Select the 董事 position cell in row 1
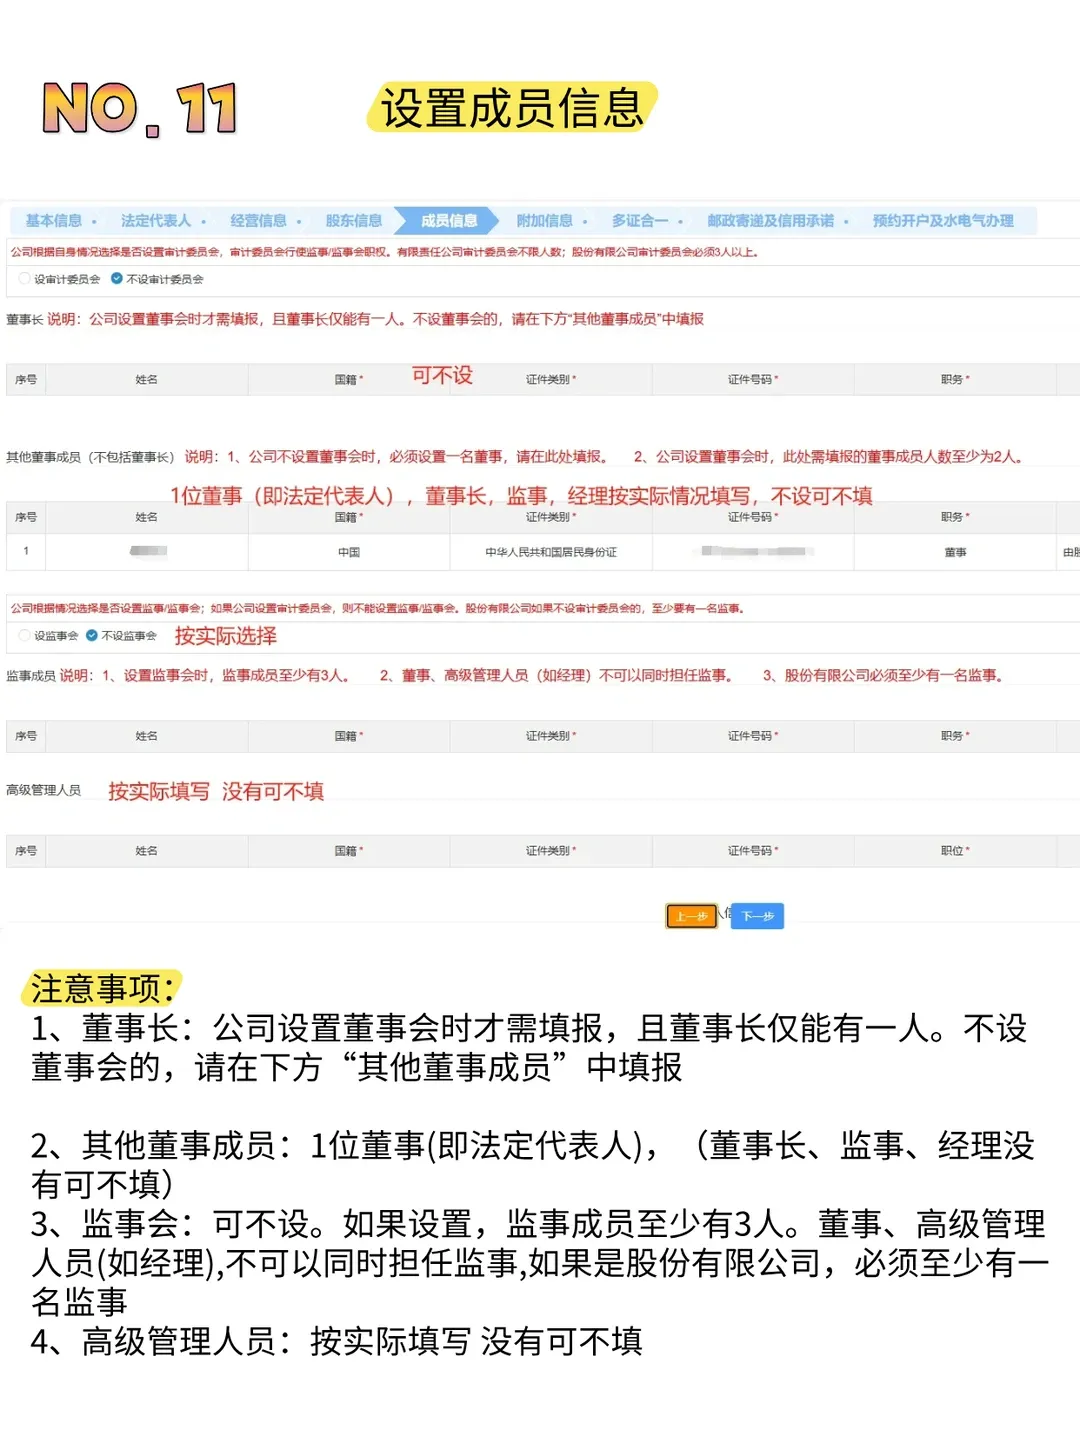The height and width of the screenshot is (1443, 1080). (x=955, y=551)
